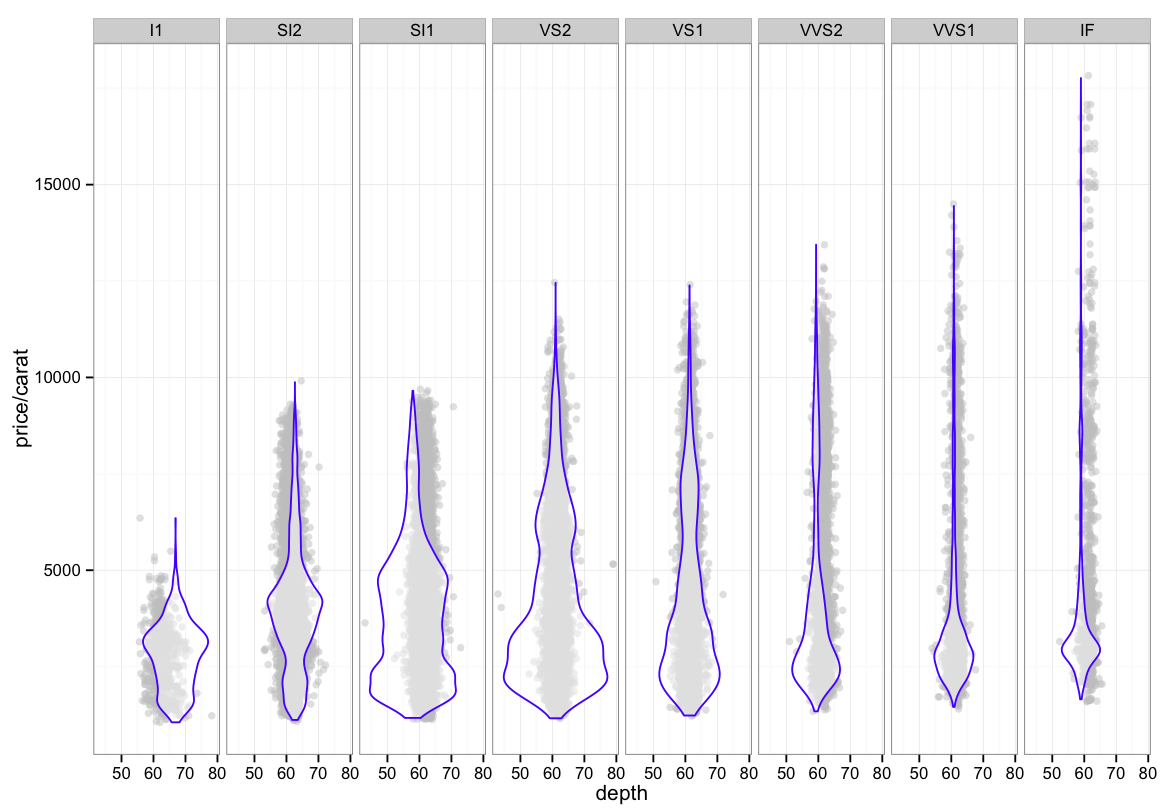This screenshot has width=1169, height=809.
Task: Click the 50 tick label under I1 panel
Action: (121, 772)
